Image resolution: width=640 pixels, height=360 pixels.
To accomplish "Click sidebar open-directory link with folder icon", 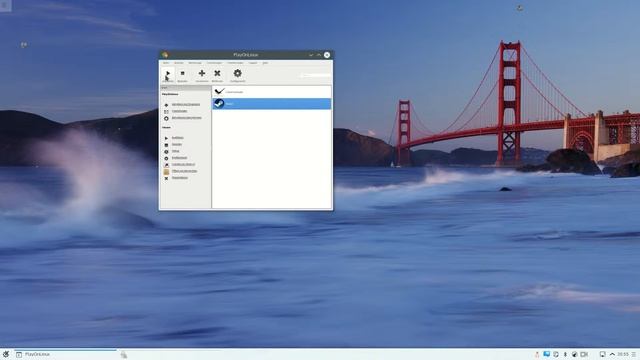I will click(x=184, y=171).
